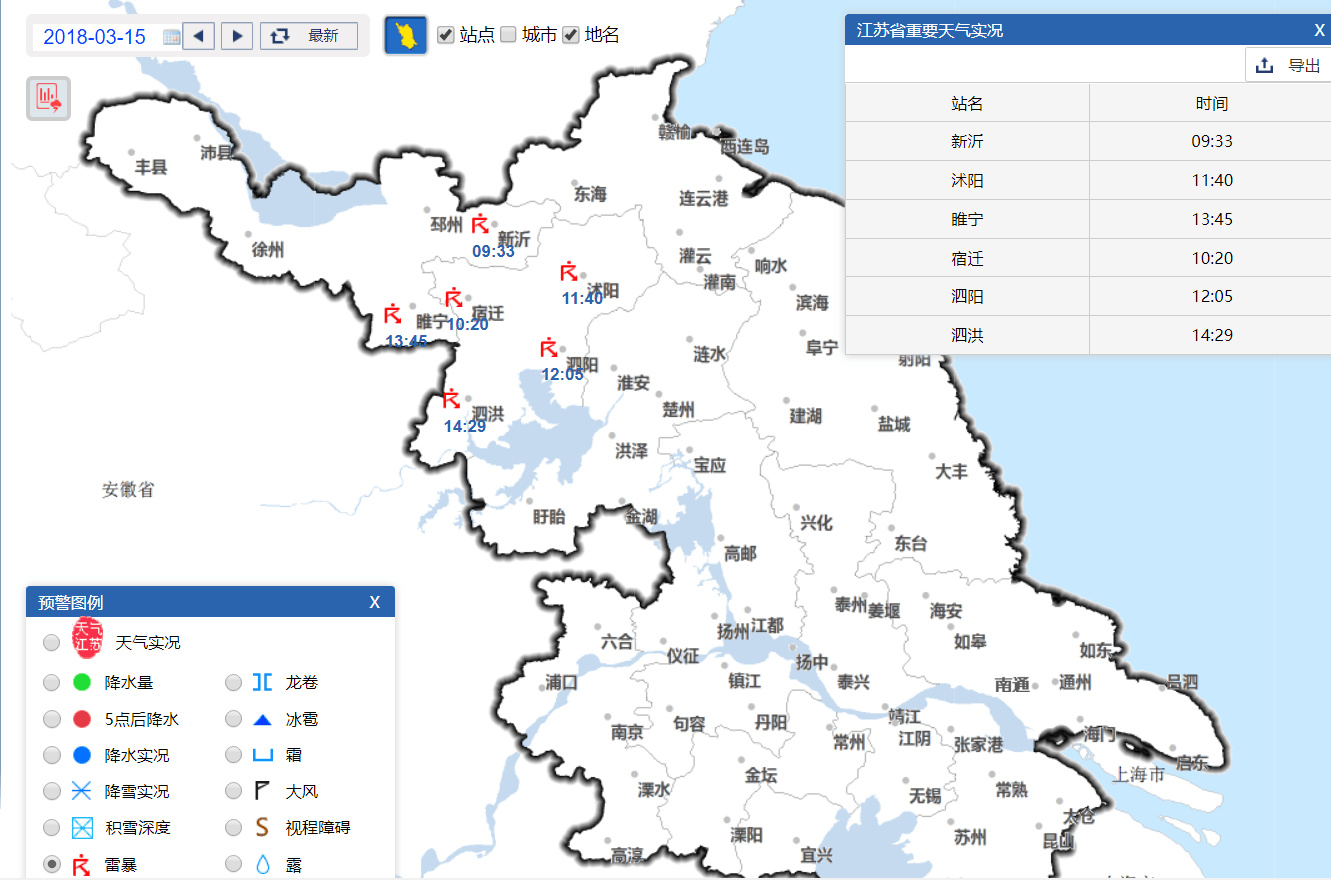The height and width of the screenshot is (880, 1331).
Task: Click thunderstorm marker at 新沂 09:33
Action: 480,224
